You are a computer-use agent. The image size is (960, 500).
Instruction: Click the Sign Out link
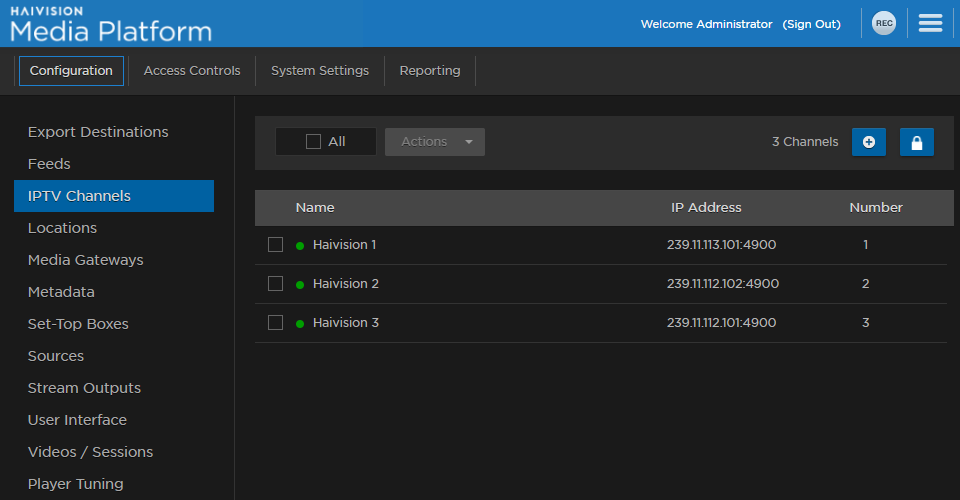[x=811, y=24]
